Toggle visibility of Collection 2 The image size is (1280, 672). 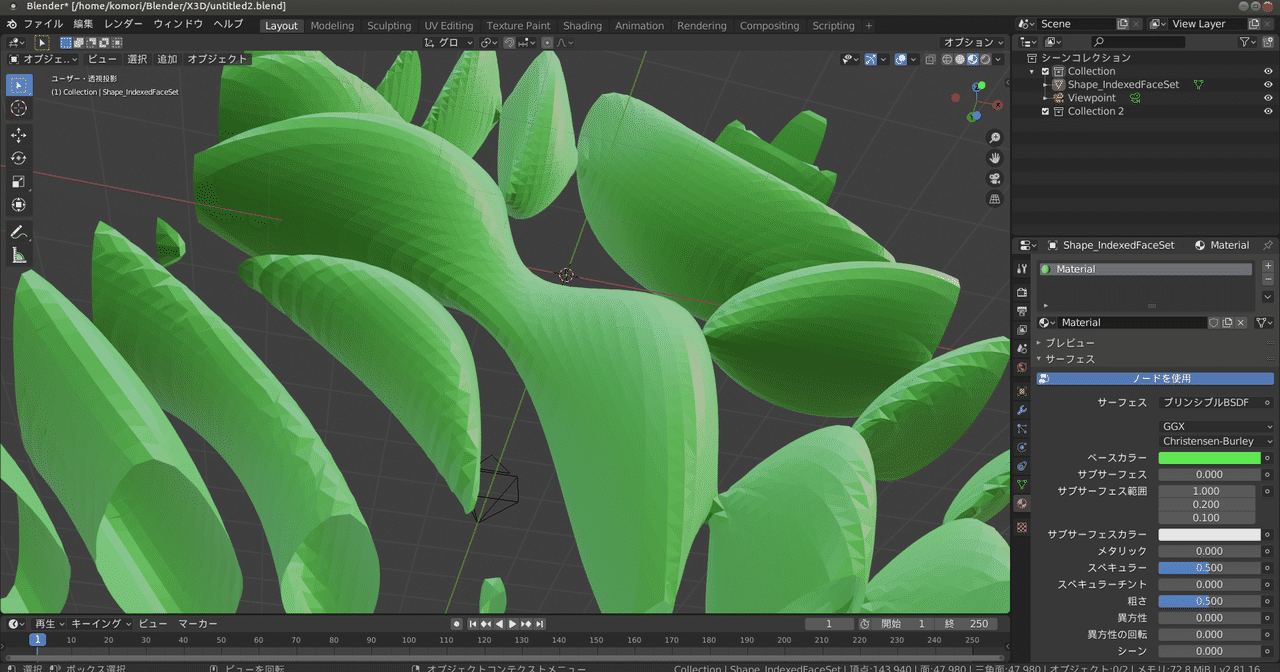[x=1268, y=111]
